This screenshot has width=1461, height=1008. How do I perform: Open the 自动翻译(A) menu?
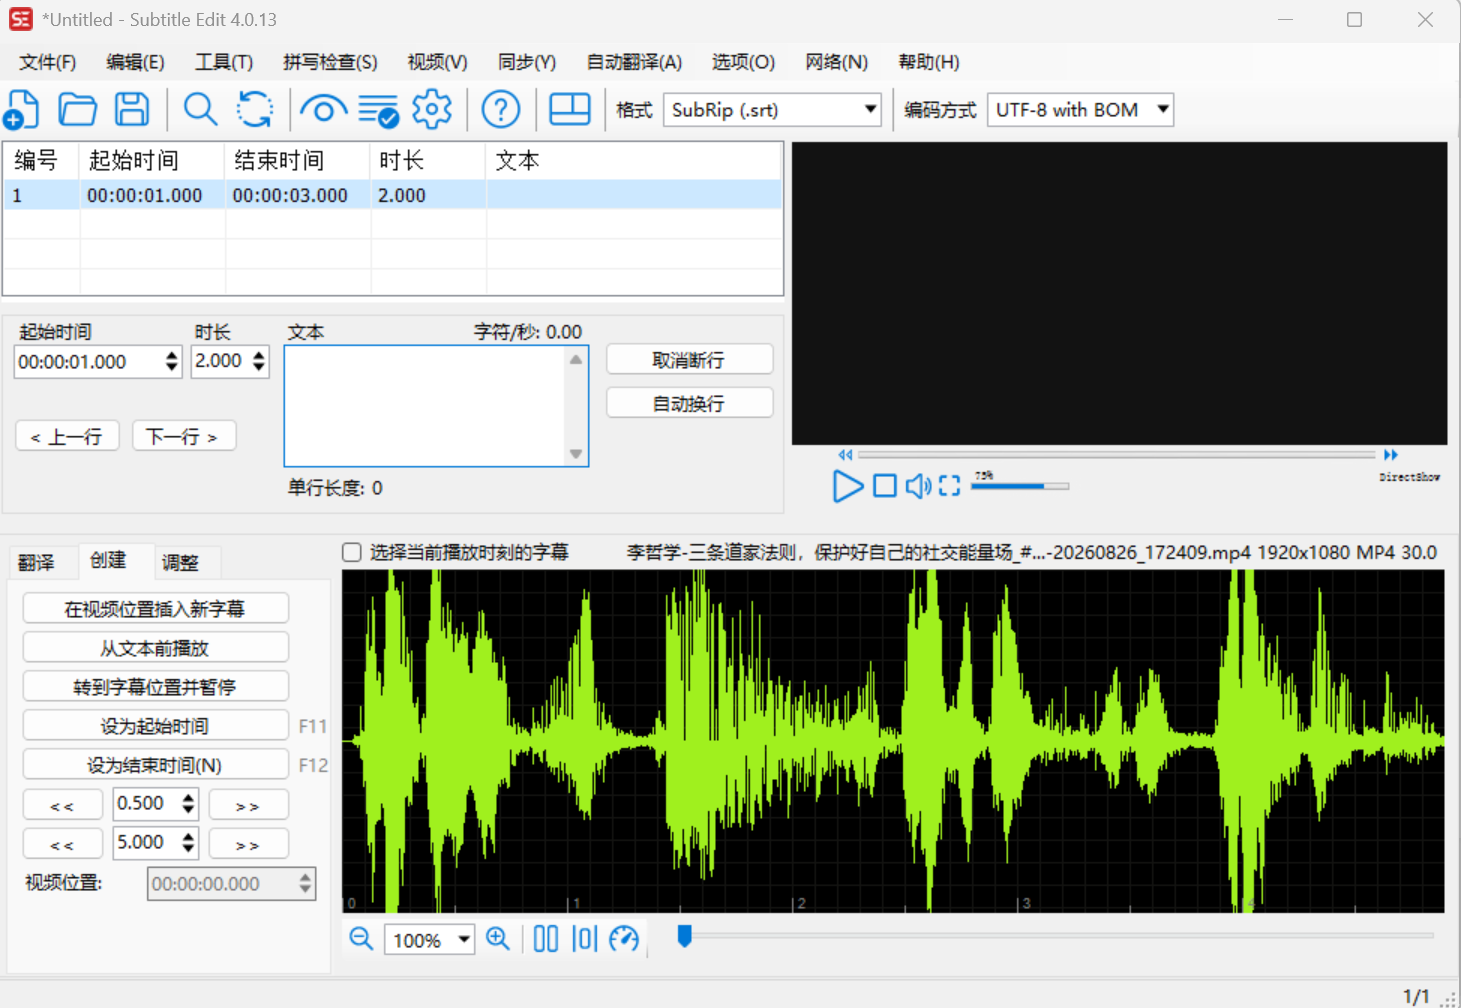[x=634, y=62]
